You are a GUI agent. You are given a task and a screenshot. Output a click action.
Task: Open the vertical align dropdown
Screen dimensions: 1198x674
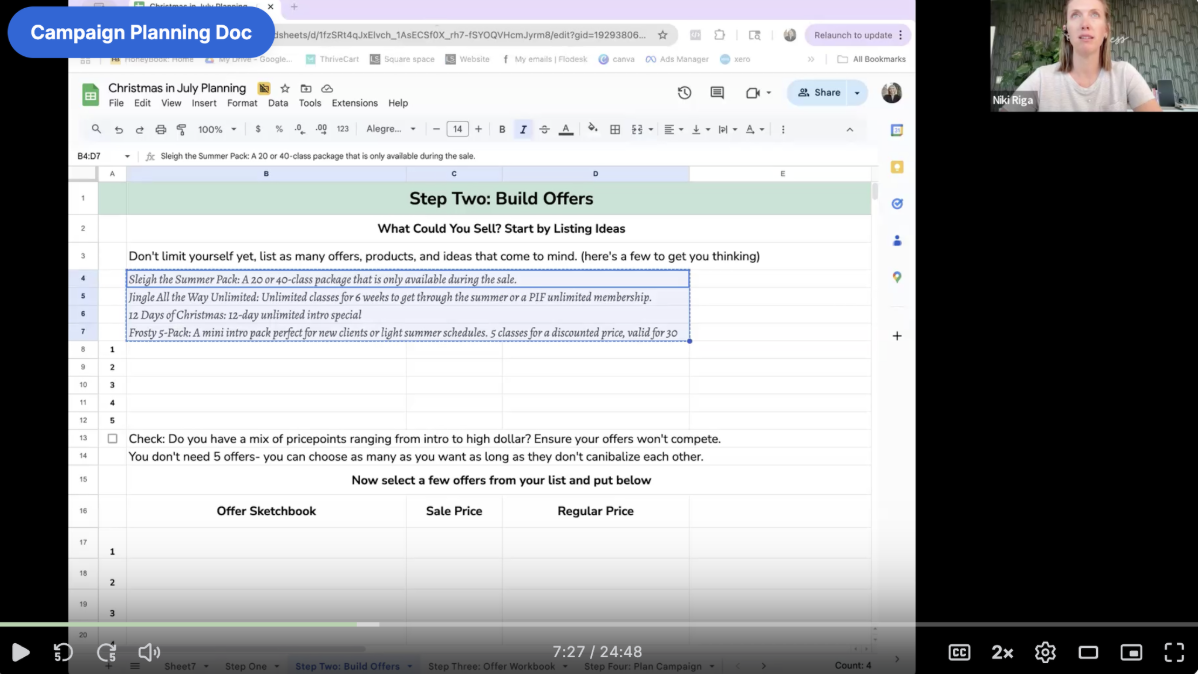[x=700, y=130]
